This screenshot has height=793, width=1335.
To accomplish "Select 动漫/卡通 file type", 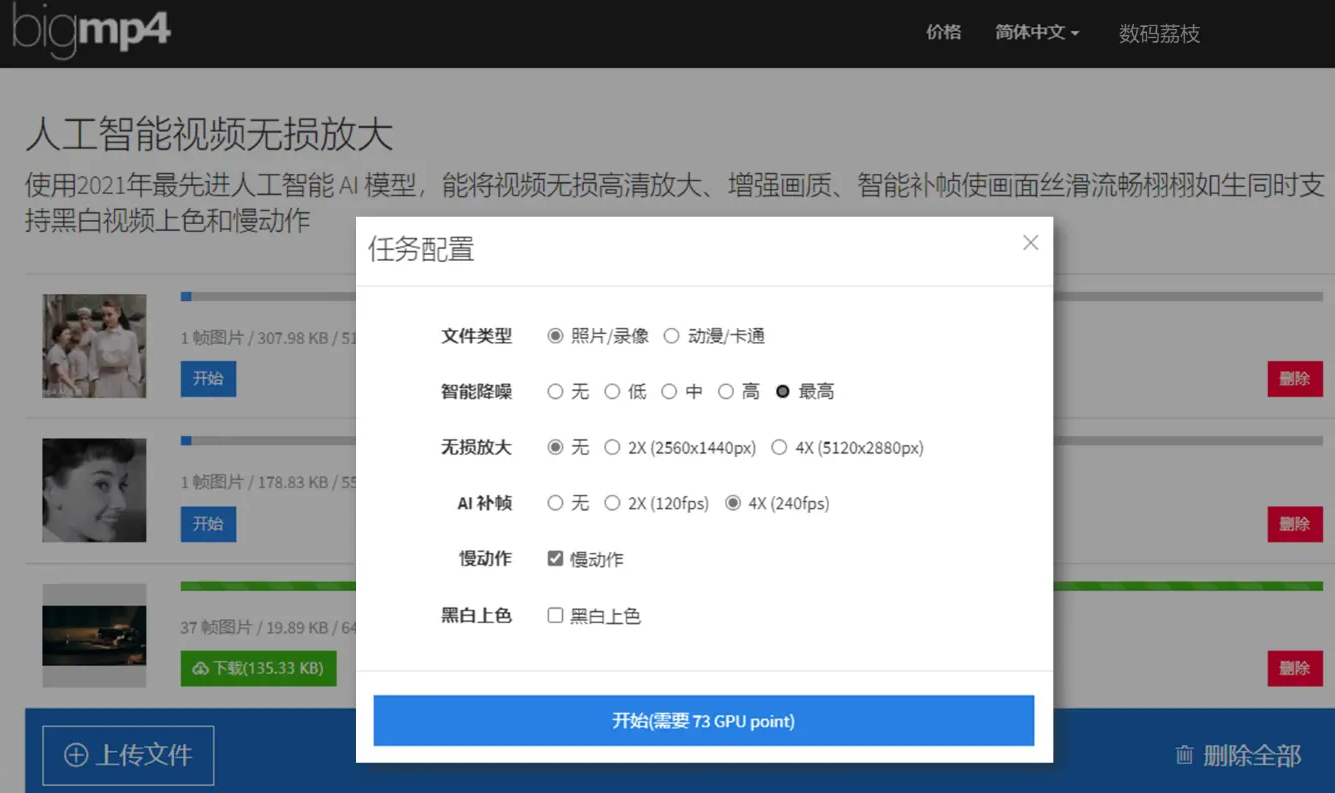I will [x=672, y=336].
